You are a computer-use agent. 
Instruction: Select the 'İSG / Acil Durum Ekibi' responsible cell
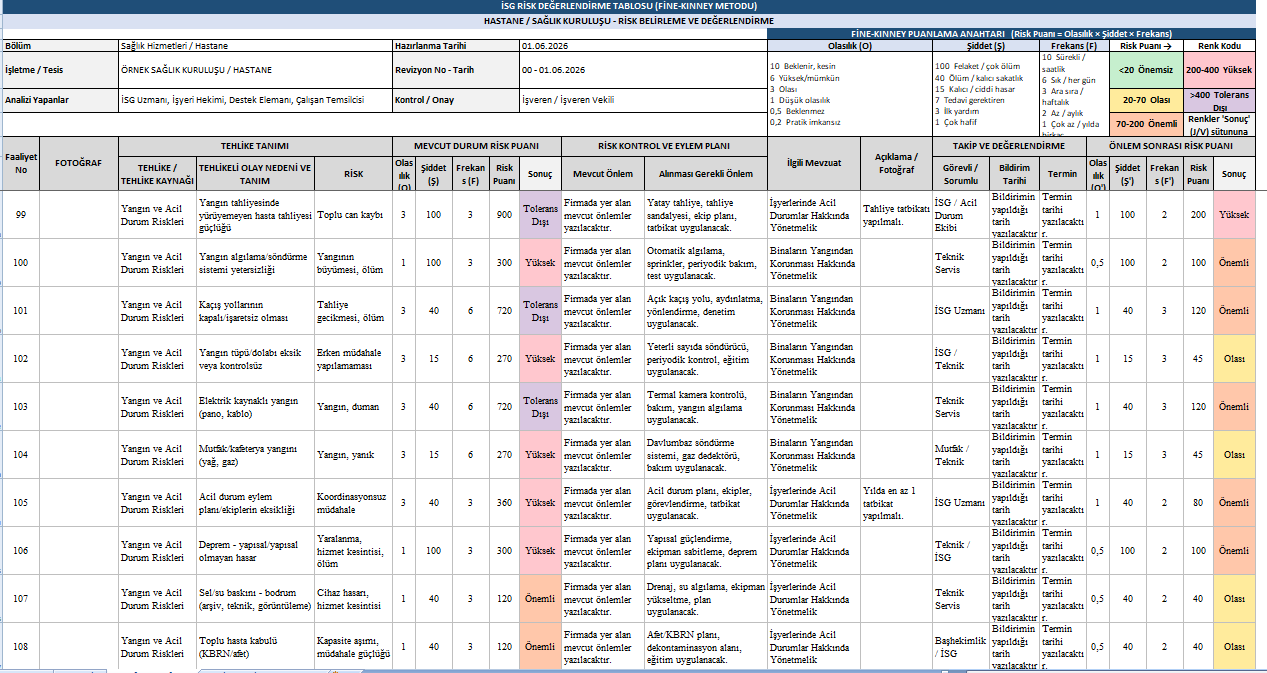960,214
